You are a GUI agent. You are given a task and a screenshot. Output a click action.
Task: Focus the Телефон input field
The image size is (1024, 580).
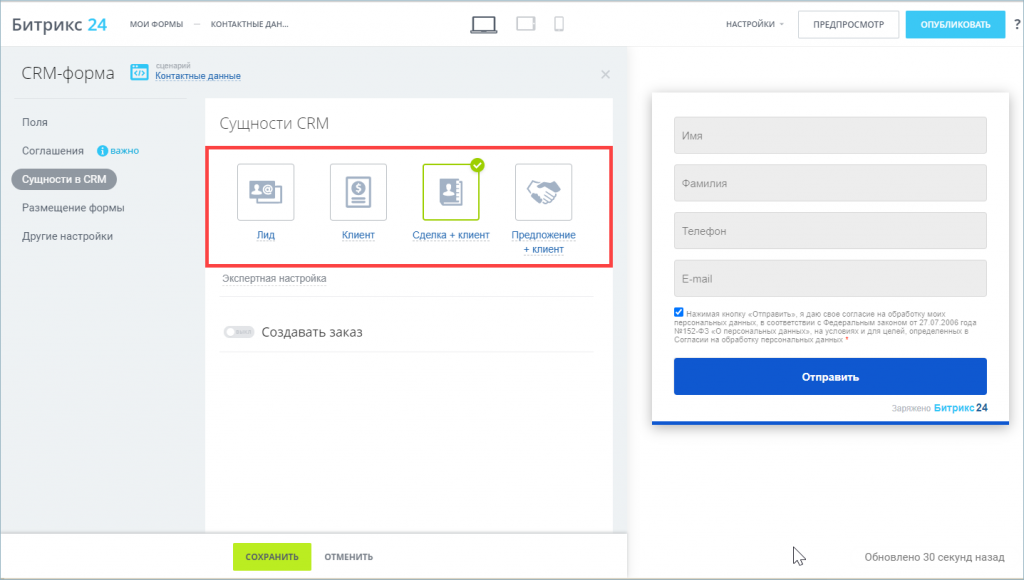coord(830,231)
